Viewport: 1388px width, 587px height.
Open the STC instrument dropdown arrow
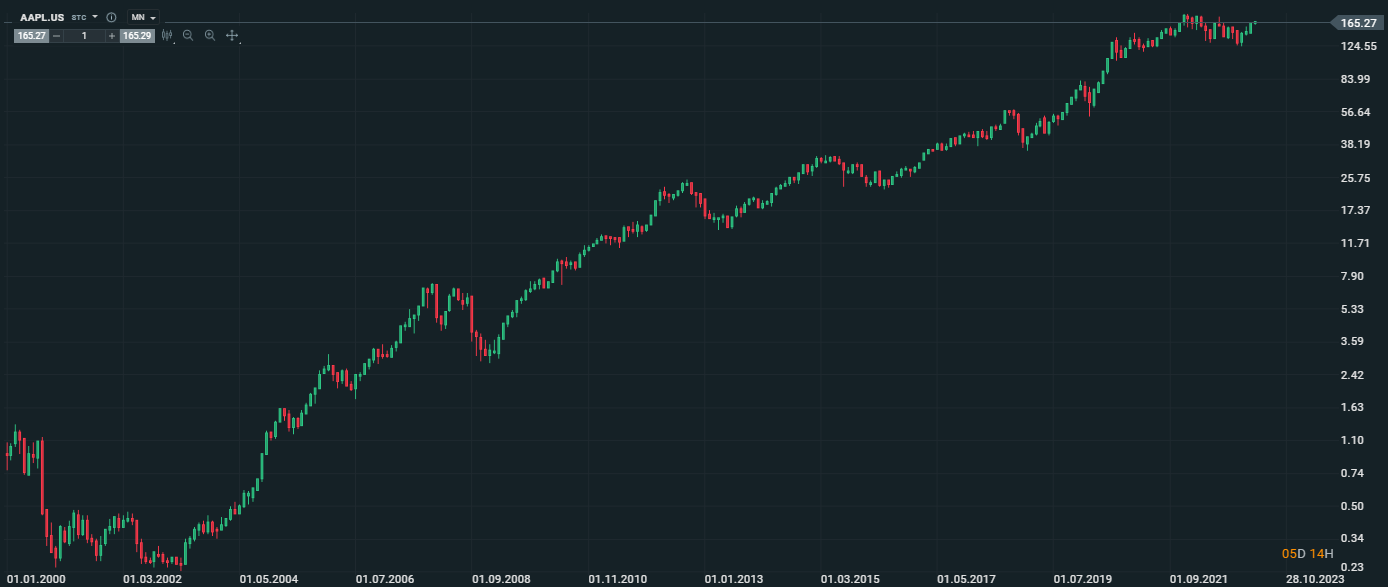click(95, 17)
